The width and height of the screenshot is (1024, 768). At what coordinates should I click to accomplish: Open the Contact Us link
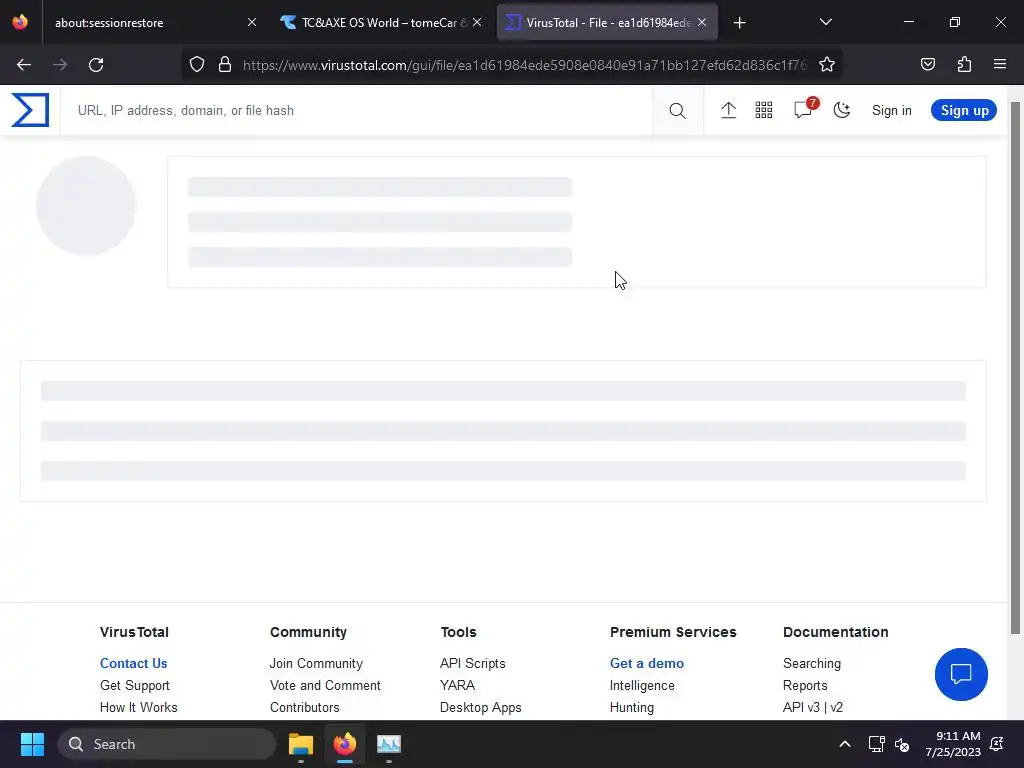pyautogui.click(x=133, y=663)
